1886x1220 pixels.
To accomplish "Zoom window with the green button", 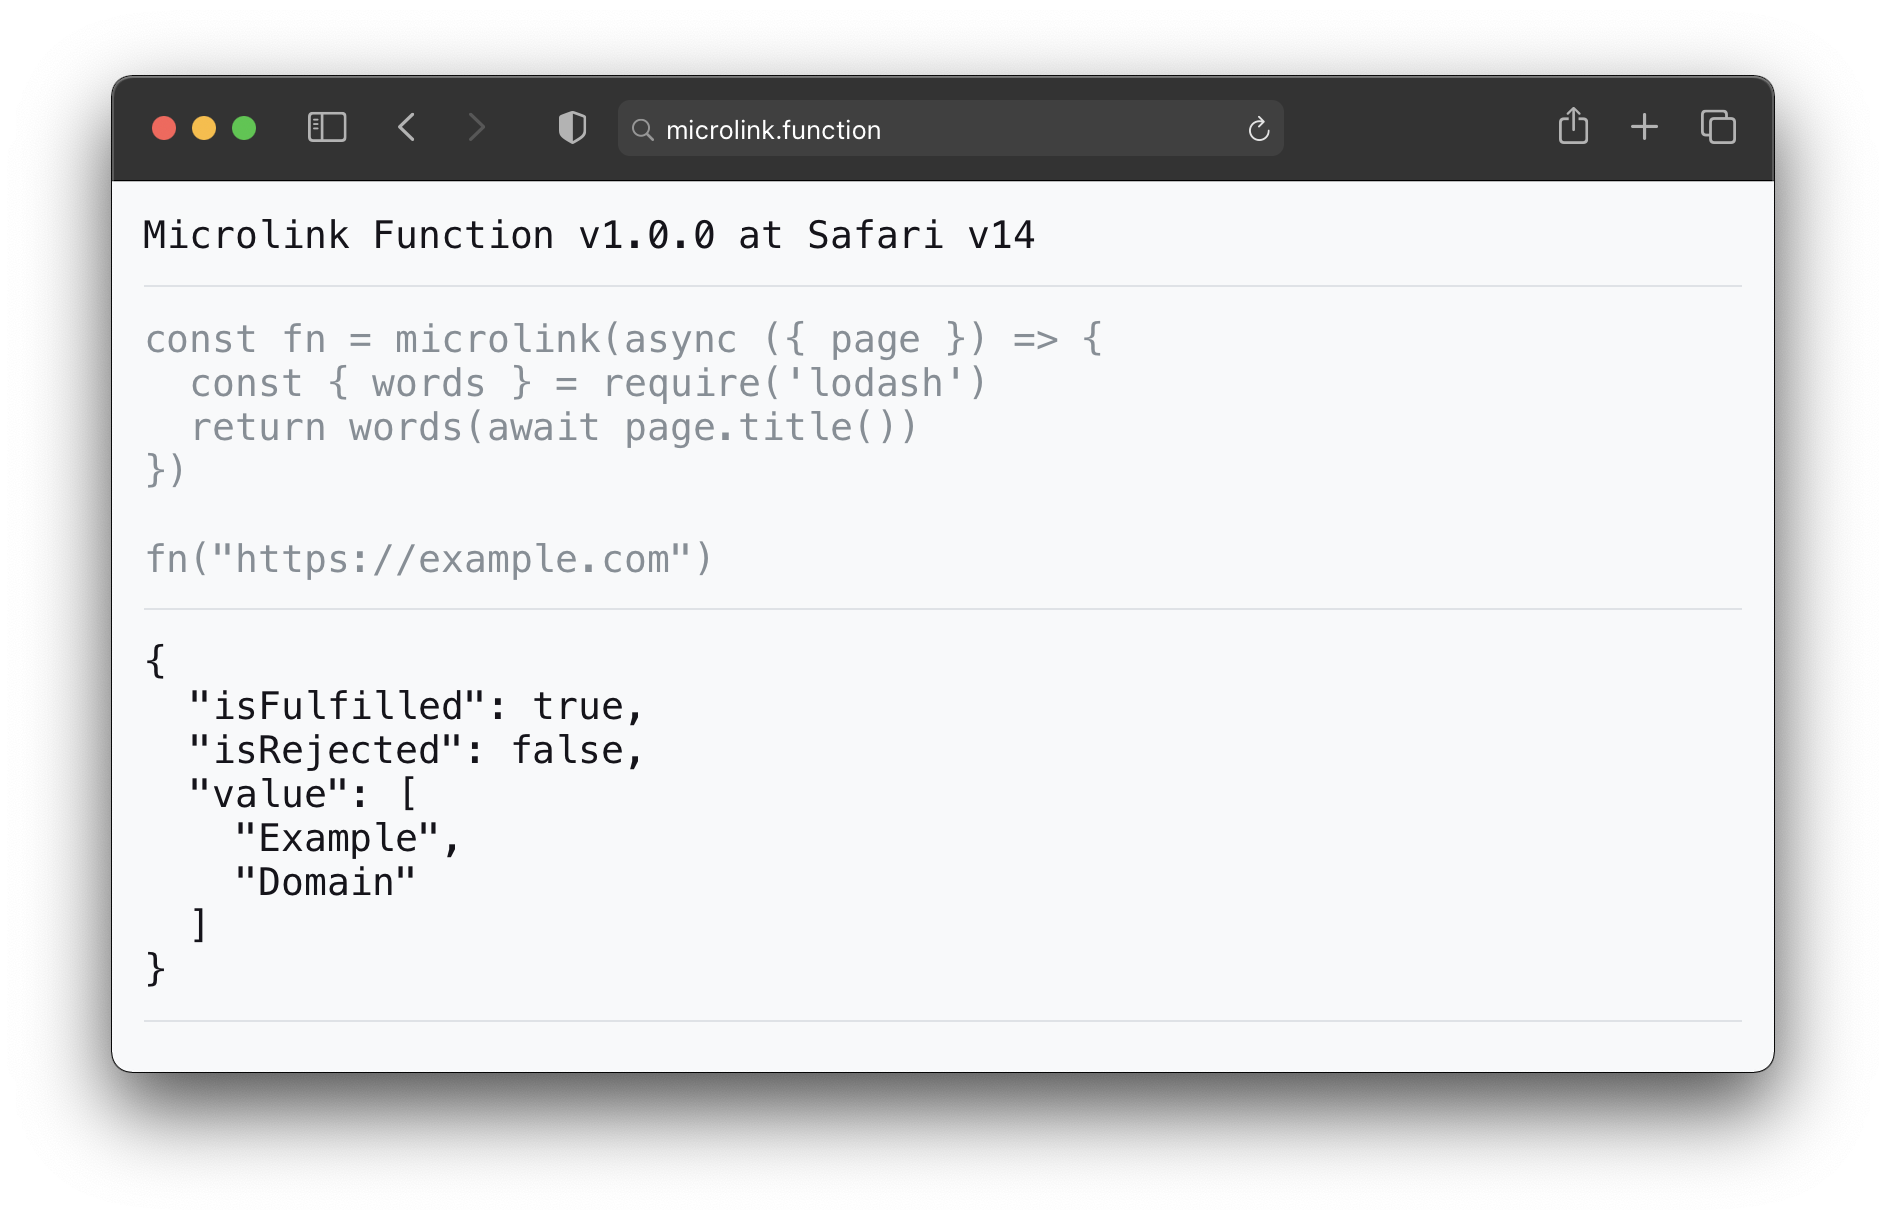I will 244,128.
